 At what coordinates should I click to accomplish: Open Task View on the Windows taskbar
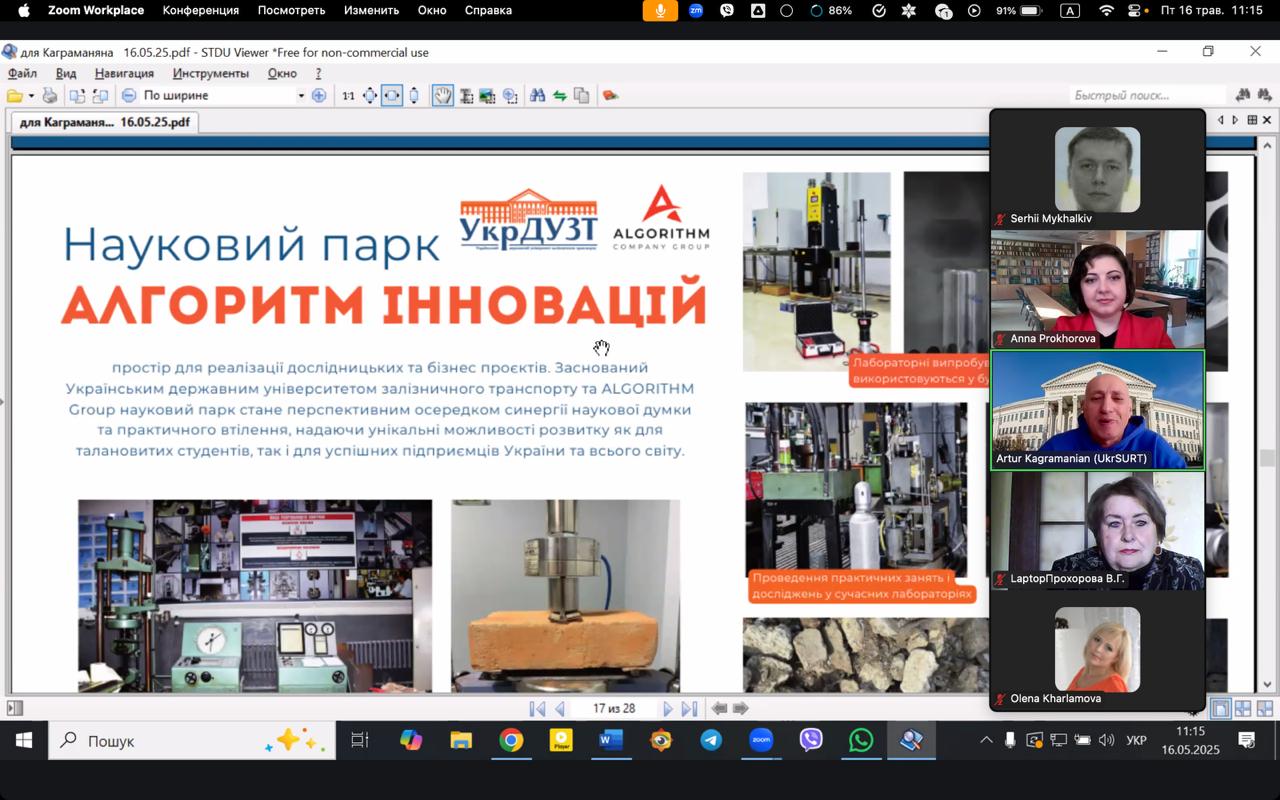[360, 741]
